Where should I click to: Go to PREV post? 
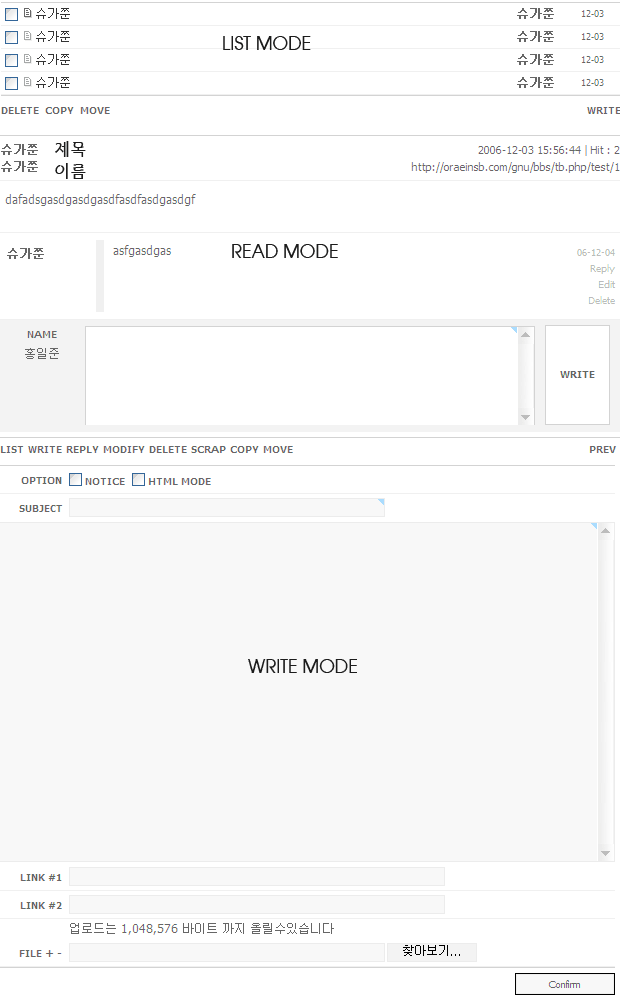pyautogui.click(x=602, y=450)
